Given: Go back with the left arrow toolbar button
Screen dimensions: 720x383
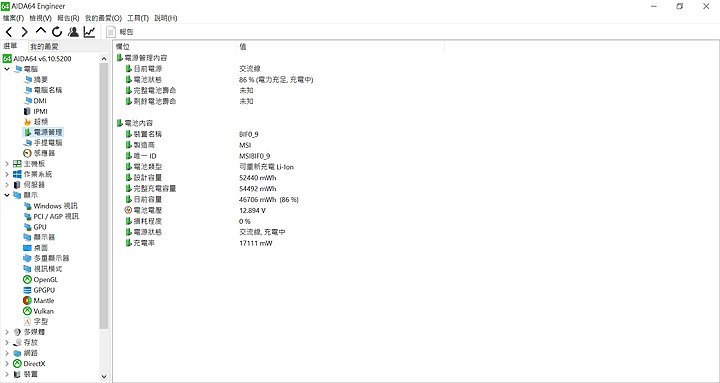Looking at the screenshot, I should [9, 32].
